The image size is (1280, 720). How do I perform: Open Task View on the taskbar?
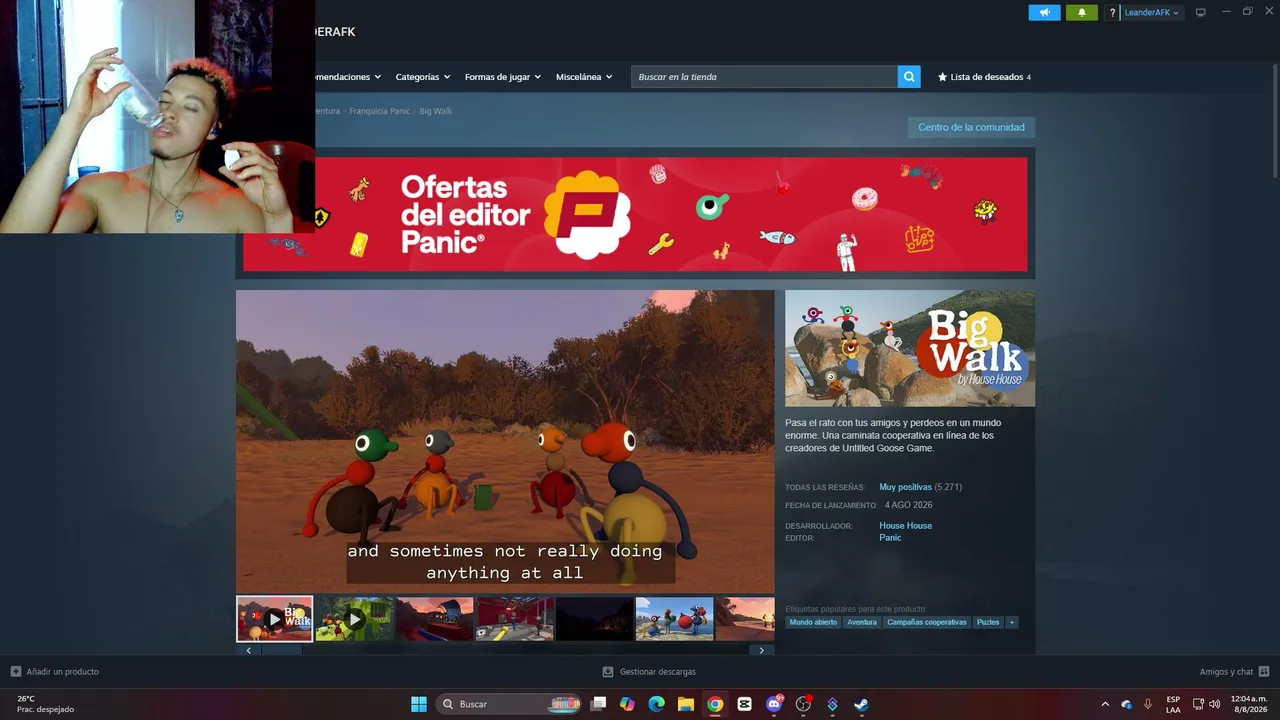pos(598,704)
